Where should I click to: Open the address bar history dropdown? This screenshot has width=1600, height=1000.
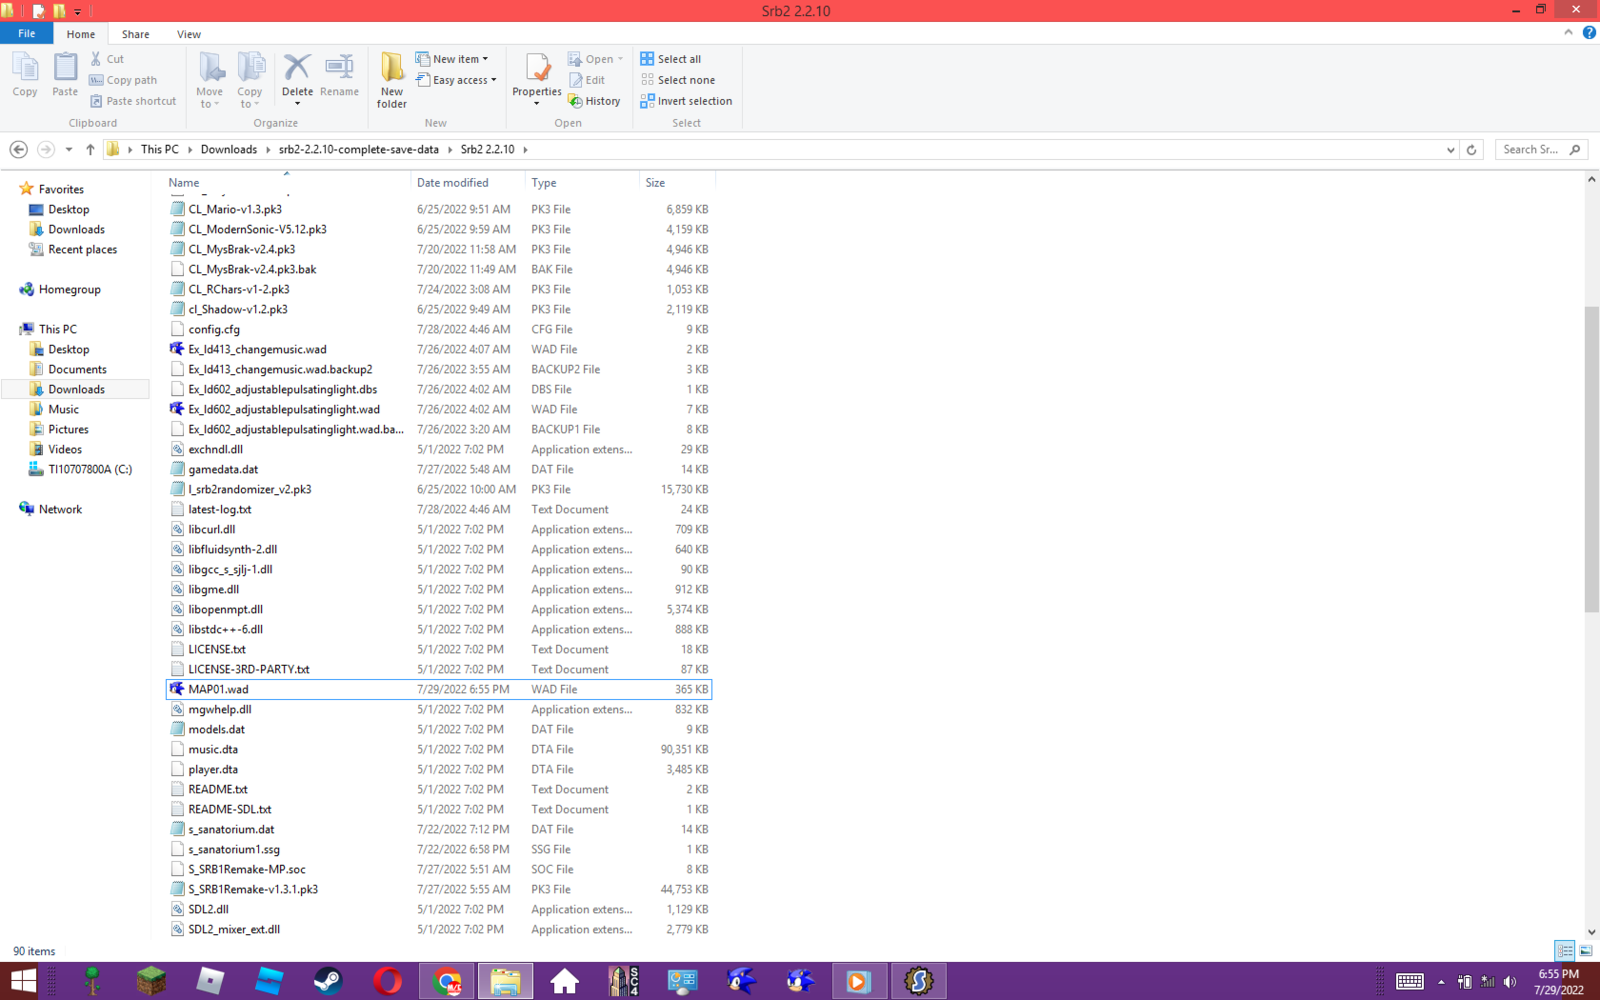[x=1450, y=150]
